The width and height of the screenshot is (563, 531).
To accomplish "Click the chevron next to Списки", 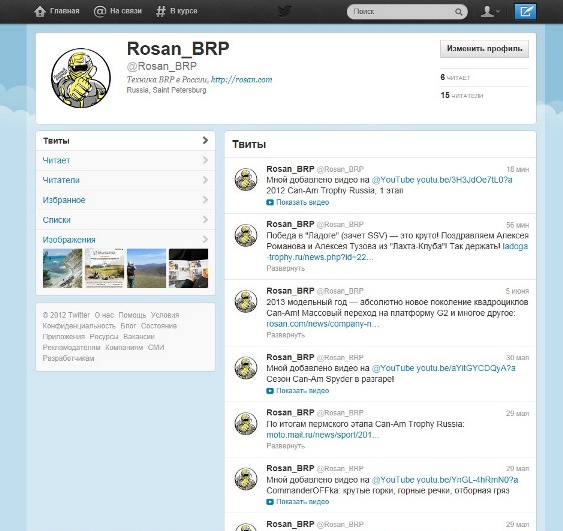I will pyautogui.click(x=205, y=219).
